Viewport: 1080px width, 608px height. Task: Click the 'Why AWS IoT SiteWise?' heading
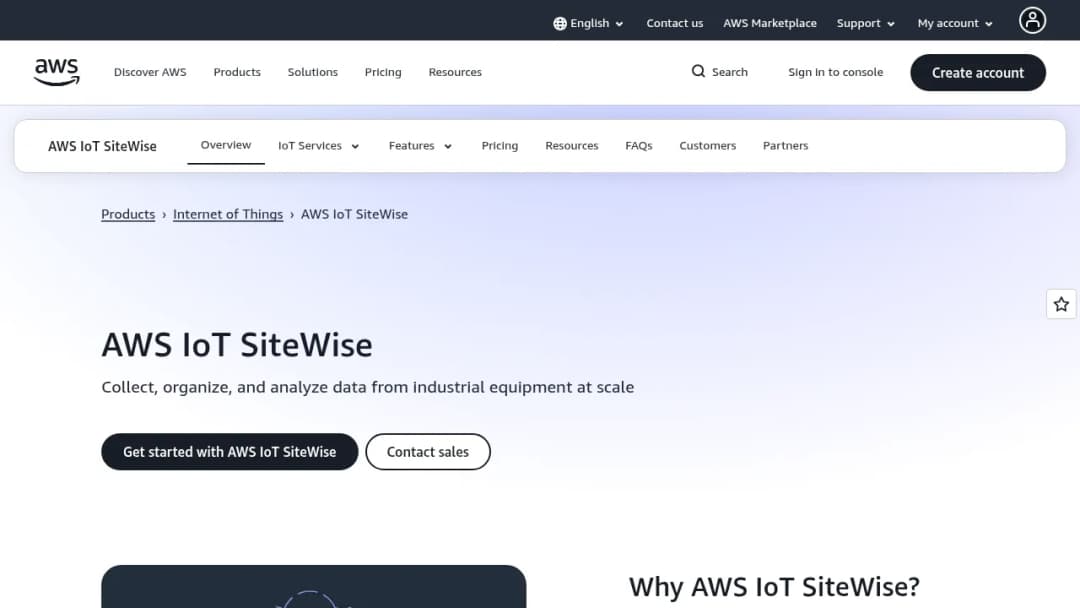tap(774, 587)
